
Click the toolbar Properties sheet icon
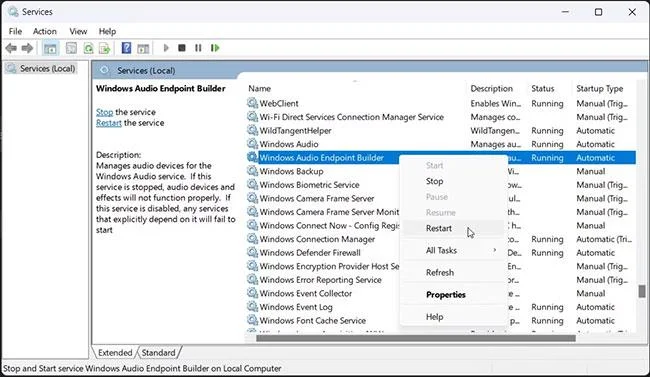pos(71,48)
